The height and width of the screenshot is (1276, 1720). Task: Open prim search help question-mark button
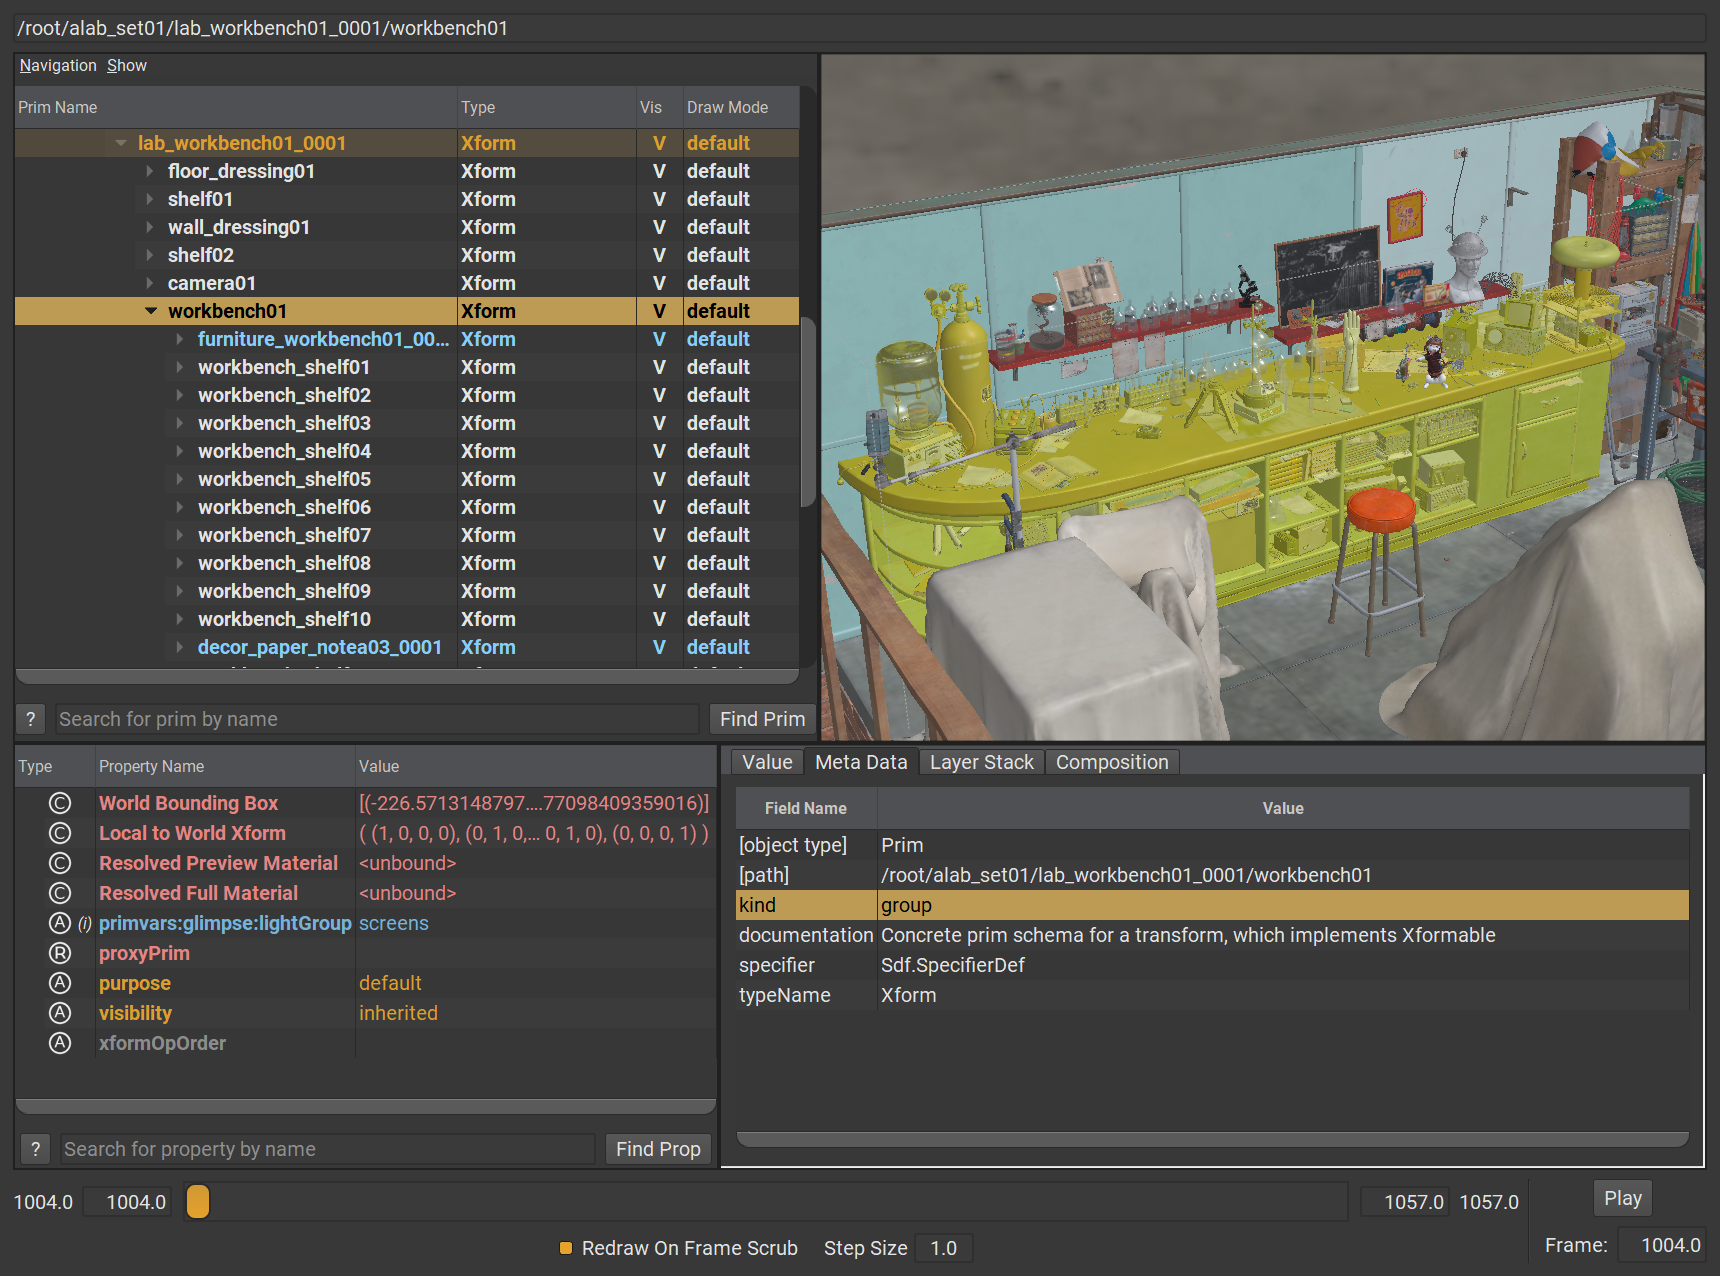[x=31, y=719]
